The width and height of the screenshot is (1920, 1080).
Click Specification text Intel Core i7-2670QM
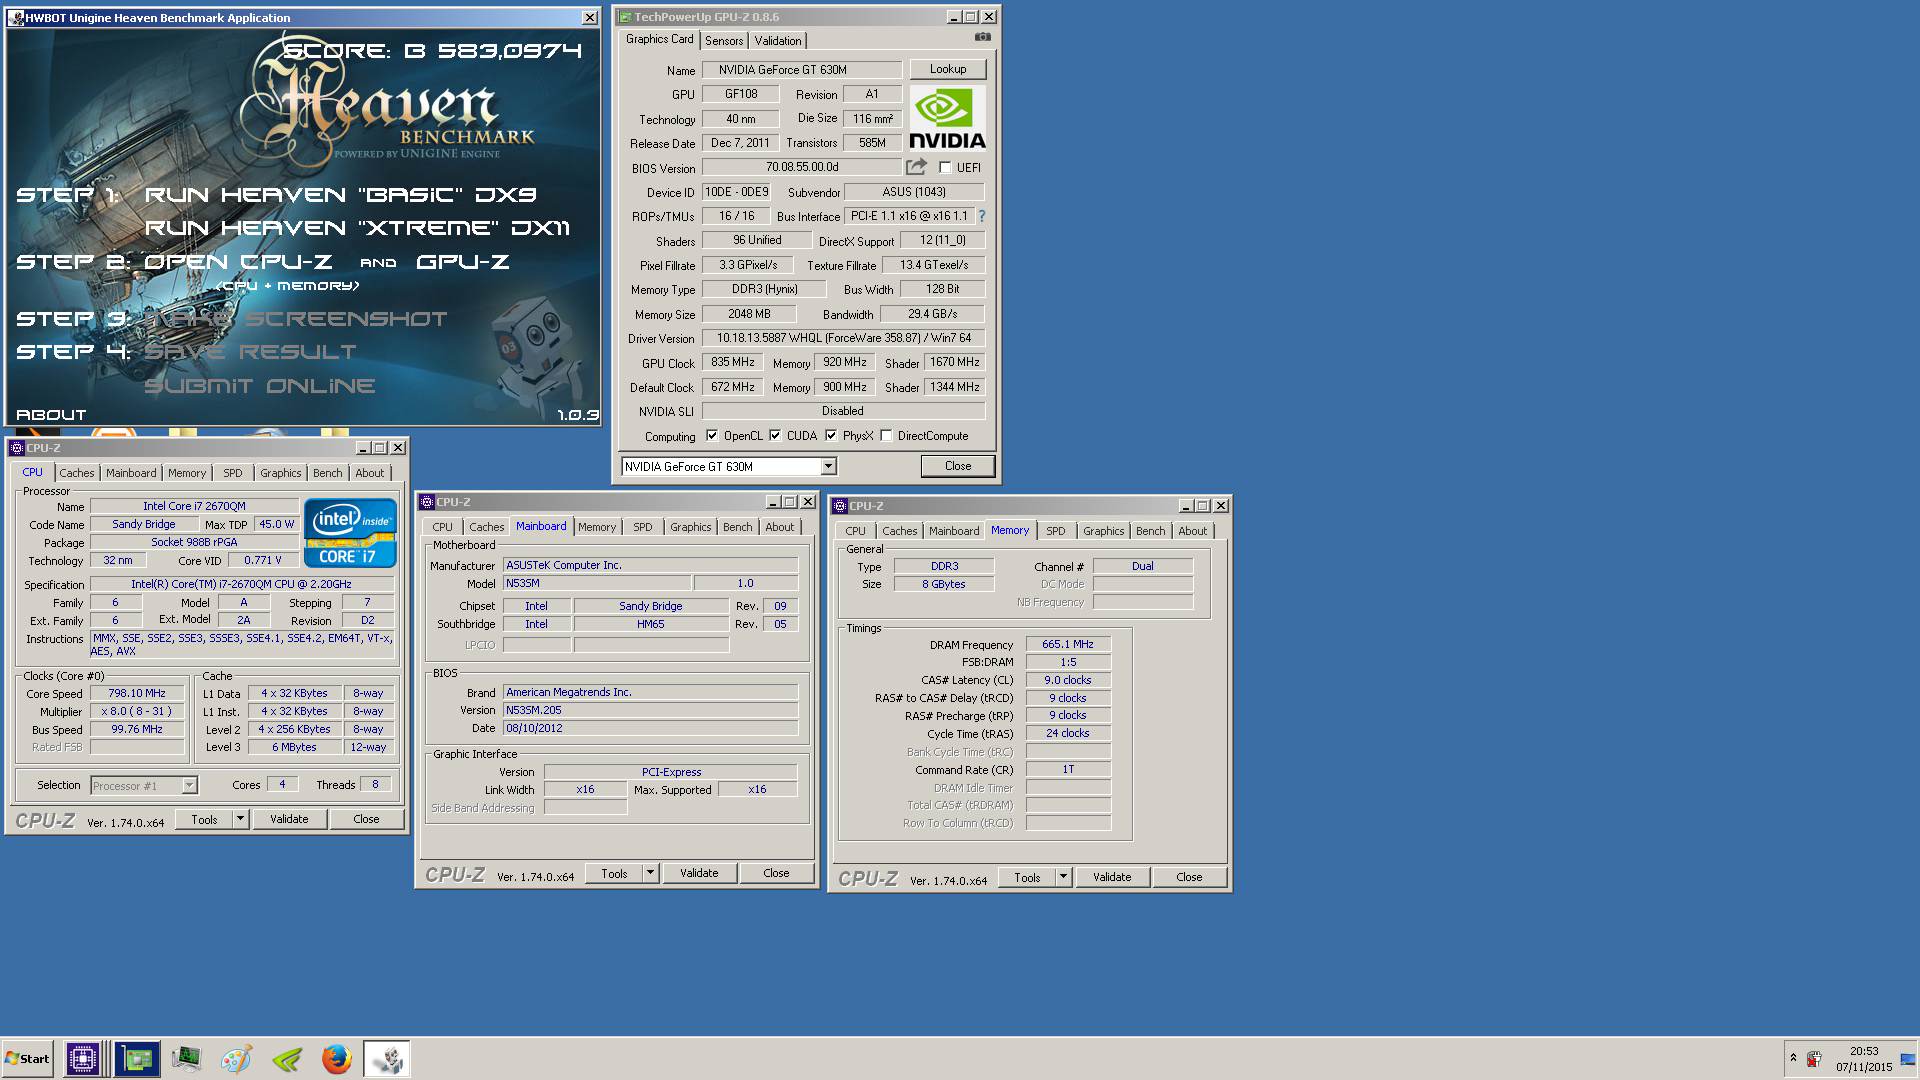point(241,584)
